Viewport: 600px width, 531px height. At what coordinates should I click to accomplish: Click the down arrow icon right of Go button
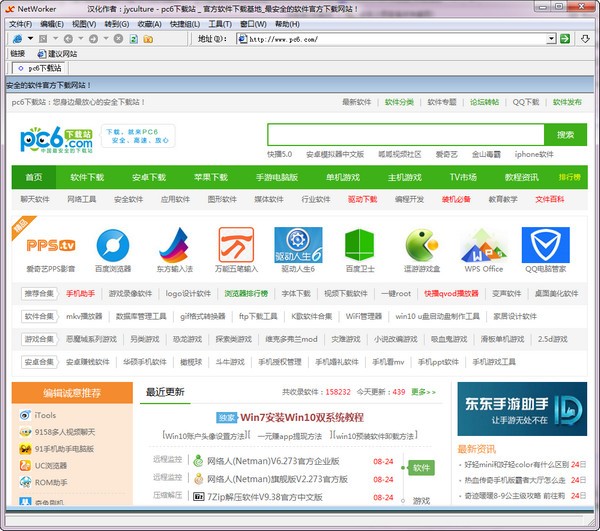tap(585, 39)
